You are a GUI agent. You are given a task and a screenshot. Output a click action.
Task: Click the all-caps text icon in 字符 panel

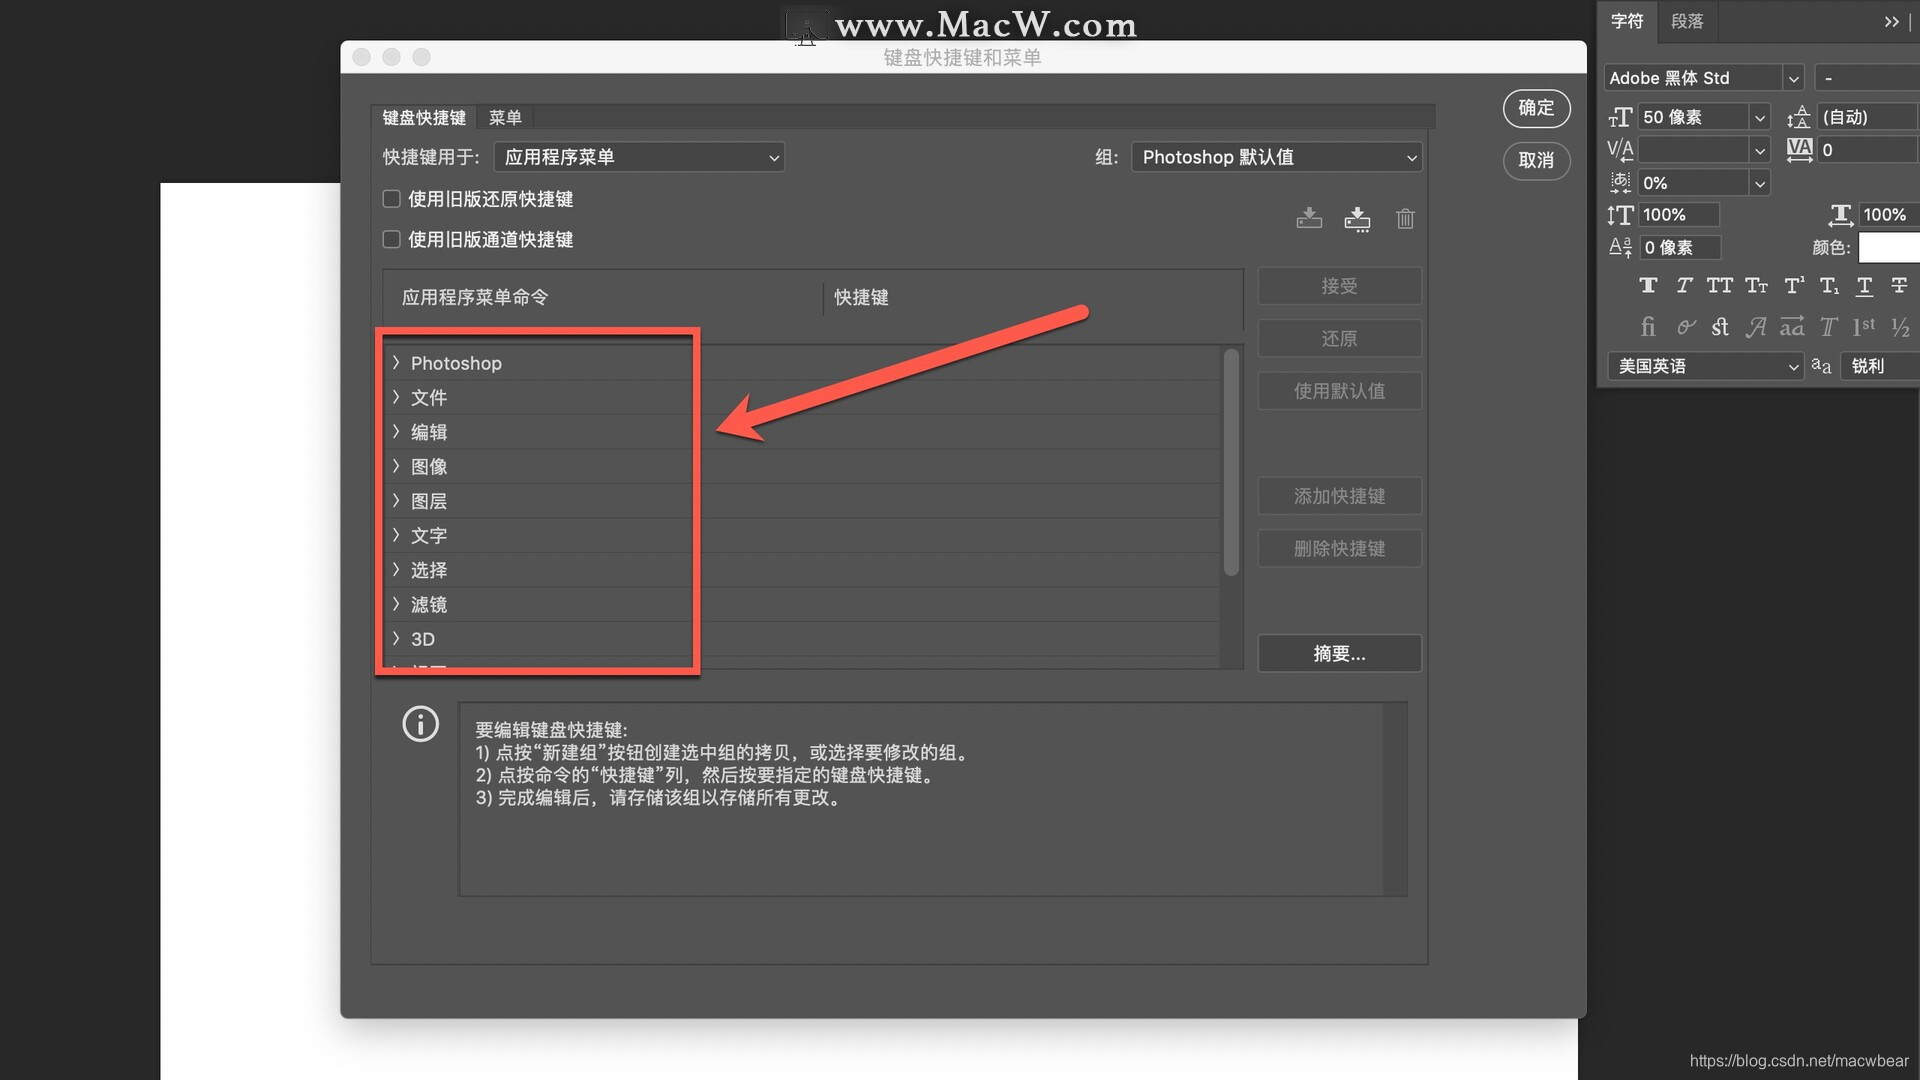(1718, 285)
